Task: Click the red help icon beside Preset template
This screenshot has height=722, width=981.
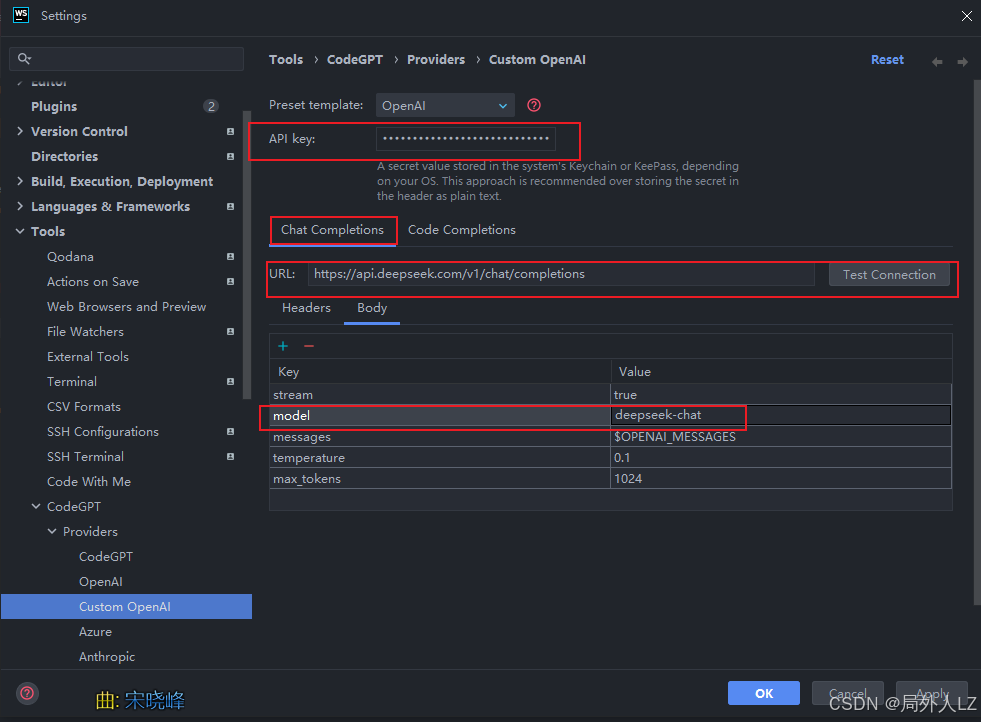Action: pyautogui.click(x=534, y=105)
